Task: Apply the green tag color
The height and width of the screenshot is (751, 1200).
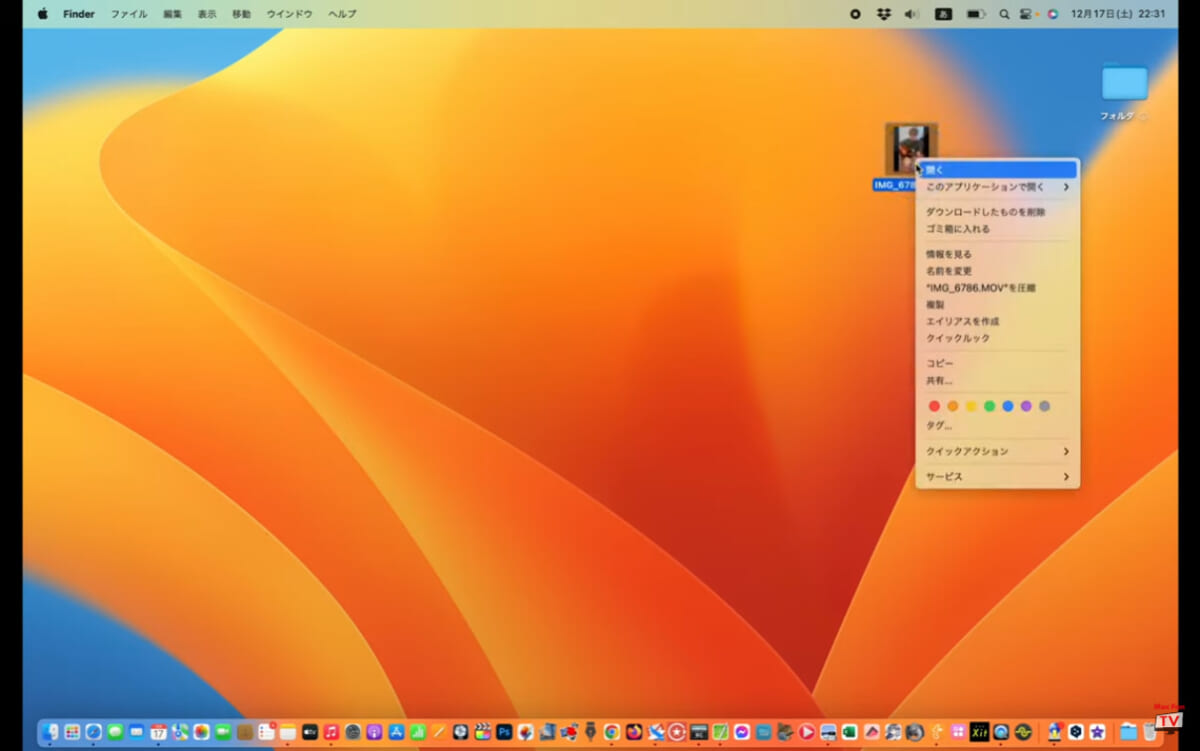Action: [x=989, y=406]
